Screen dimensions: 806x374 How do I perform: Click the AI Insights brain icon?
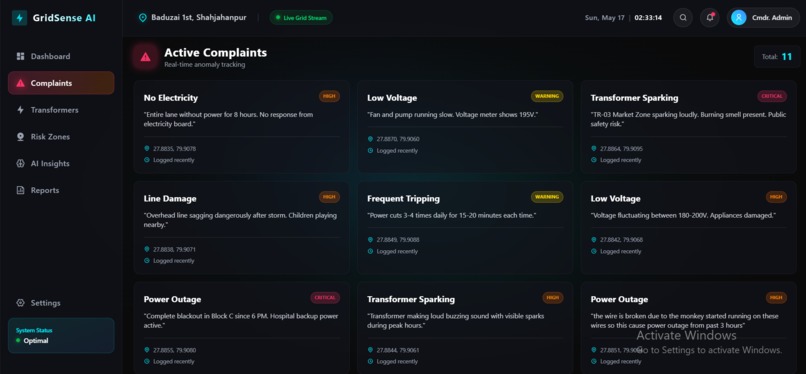(21, 163)
